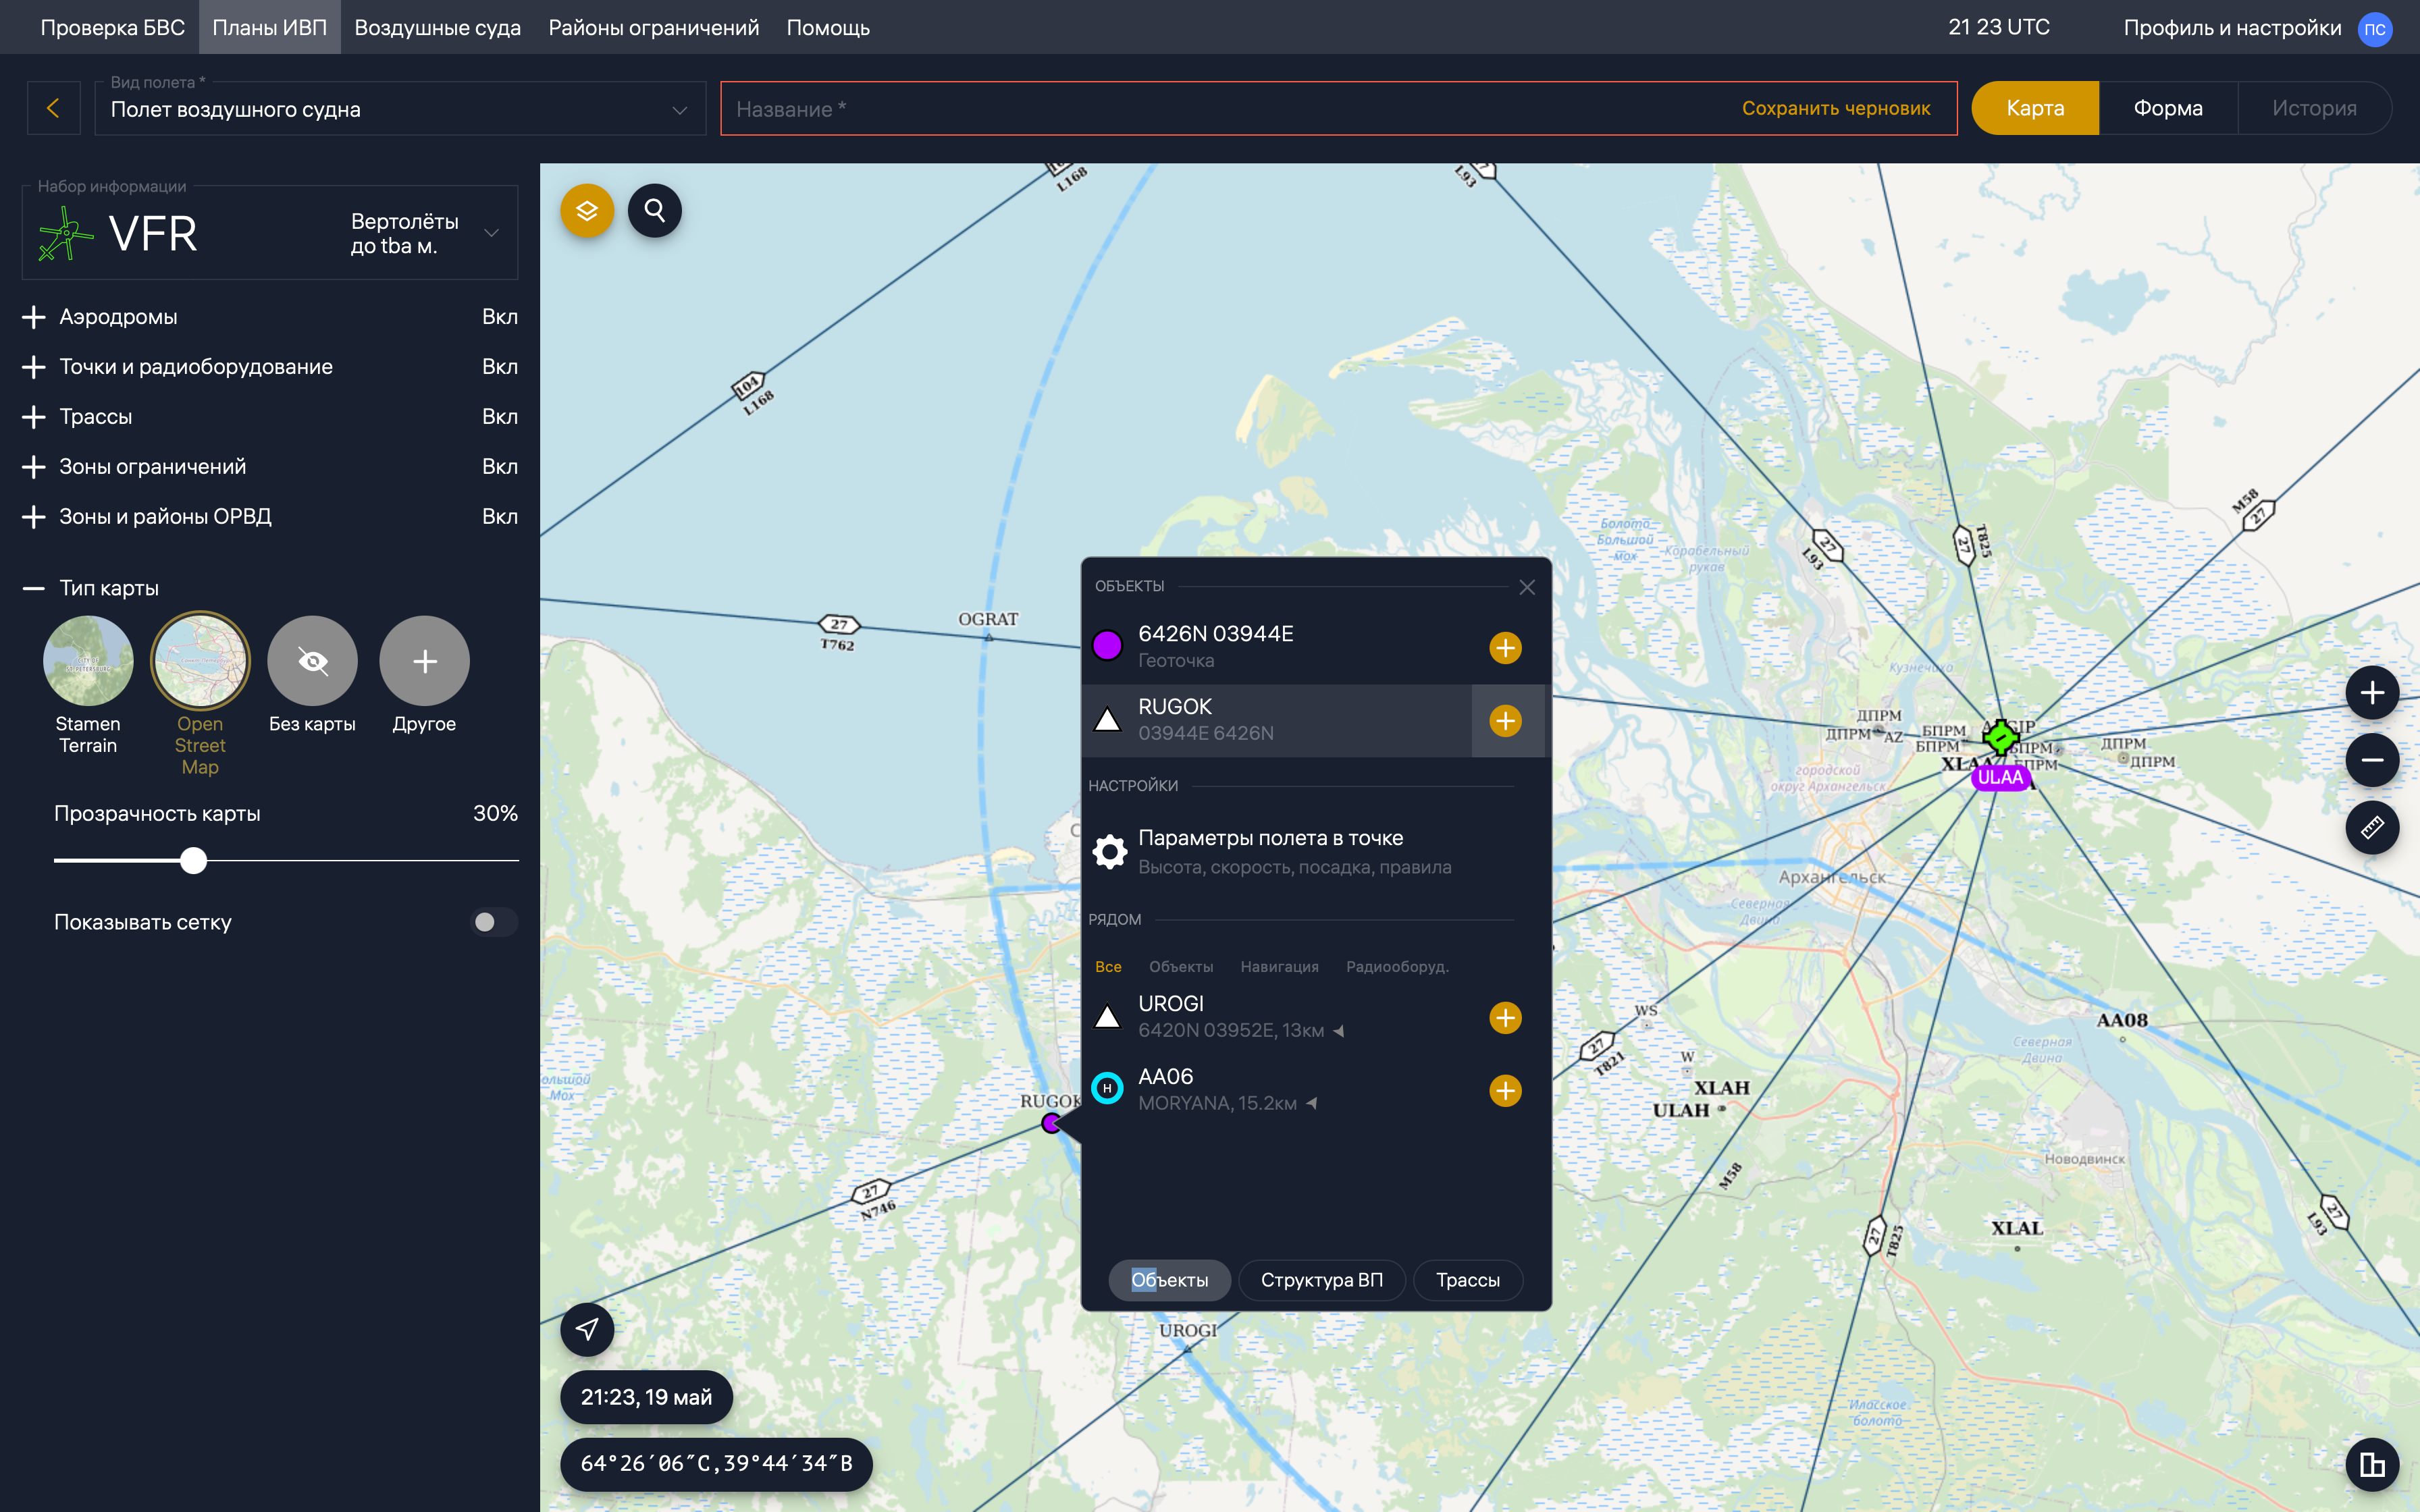Open the Вид полета dropdown
Image resolution: width=2420 pixels, height=1512 pixels.
tap(400, 109)
